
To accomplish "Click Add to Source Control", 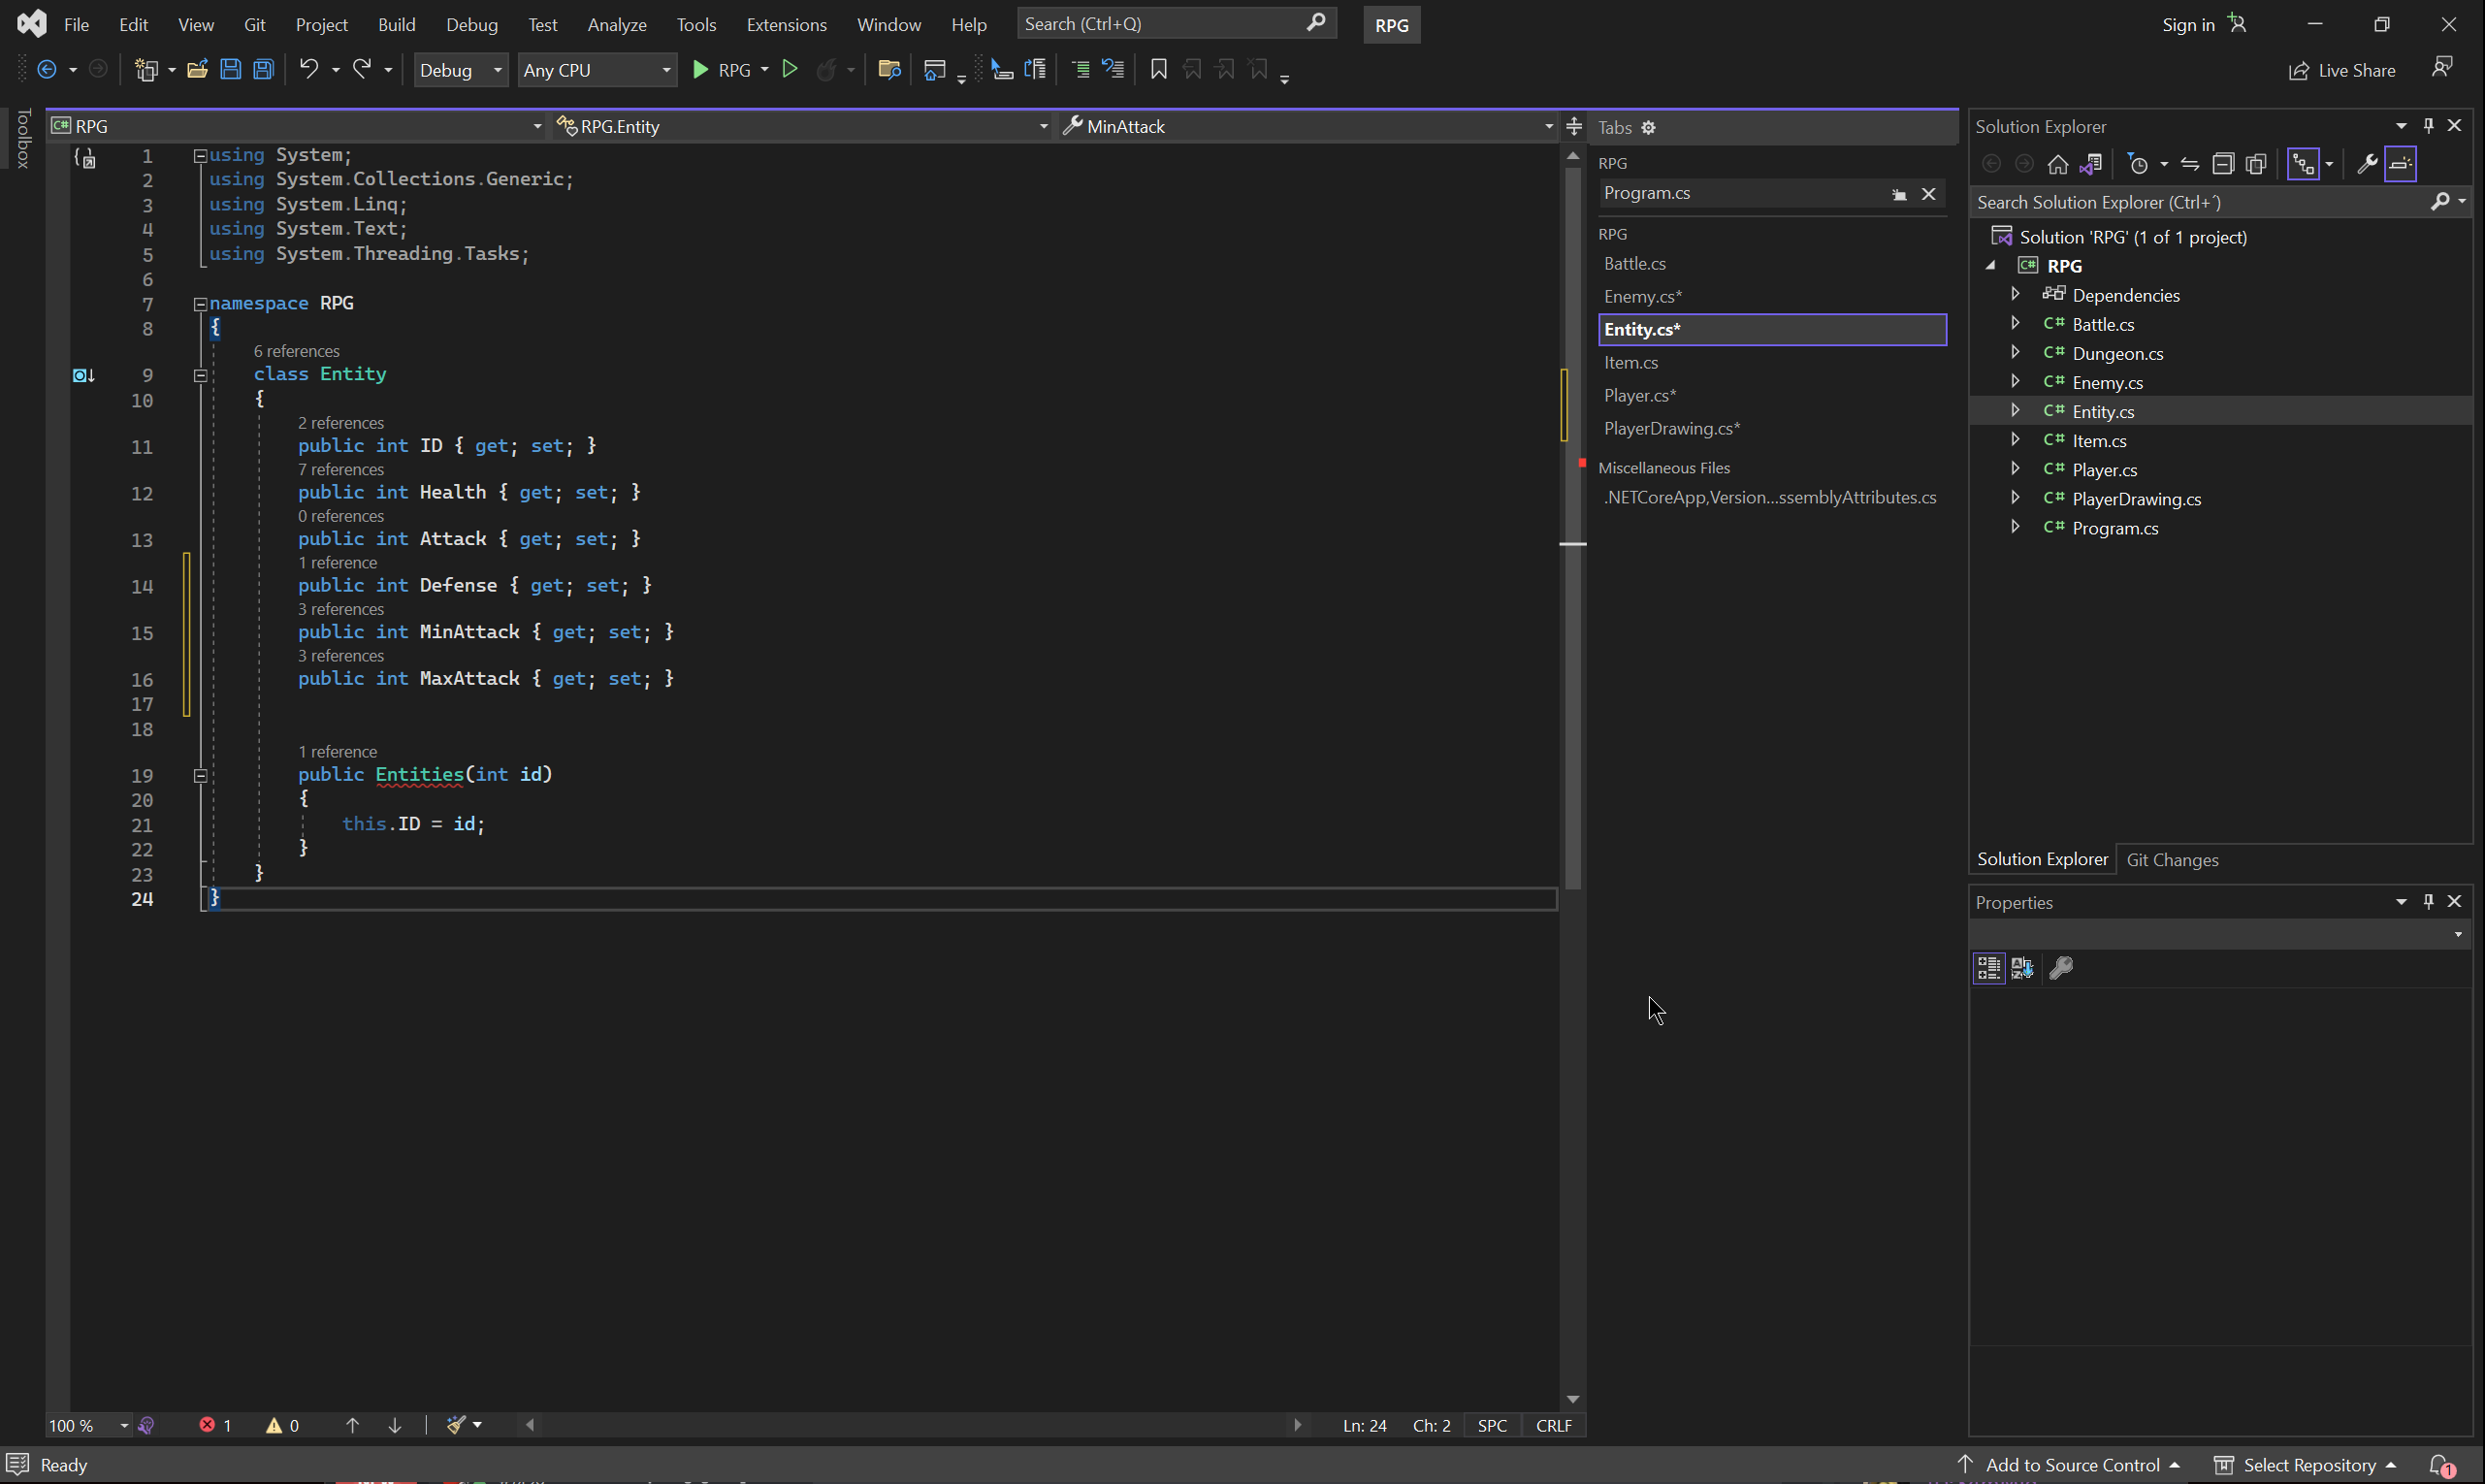I will point(2071,1465).
